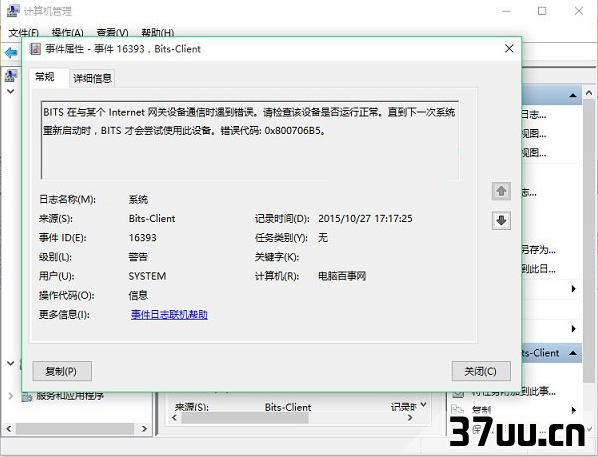Click the Computer Management tree root icon
The image size is (598, 457).
click(x=11, y=76)
